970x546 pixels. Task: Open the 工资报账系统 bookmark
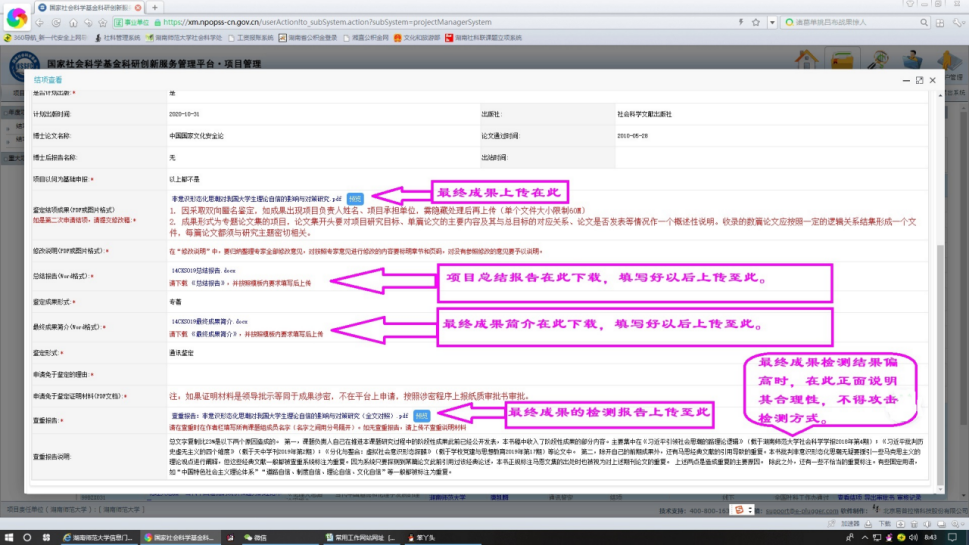pos(251,38)
